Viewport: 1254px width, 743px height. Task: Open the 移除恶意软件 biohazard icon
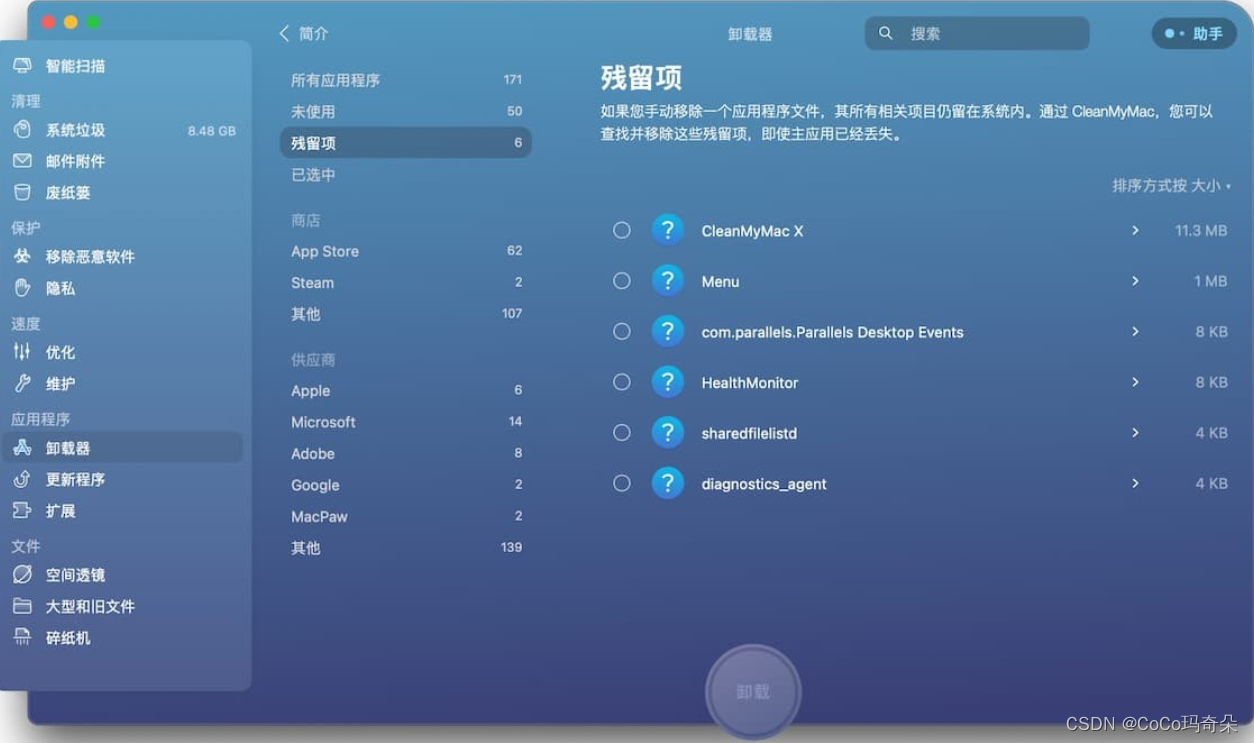(x=22, y=257)
